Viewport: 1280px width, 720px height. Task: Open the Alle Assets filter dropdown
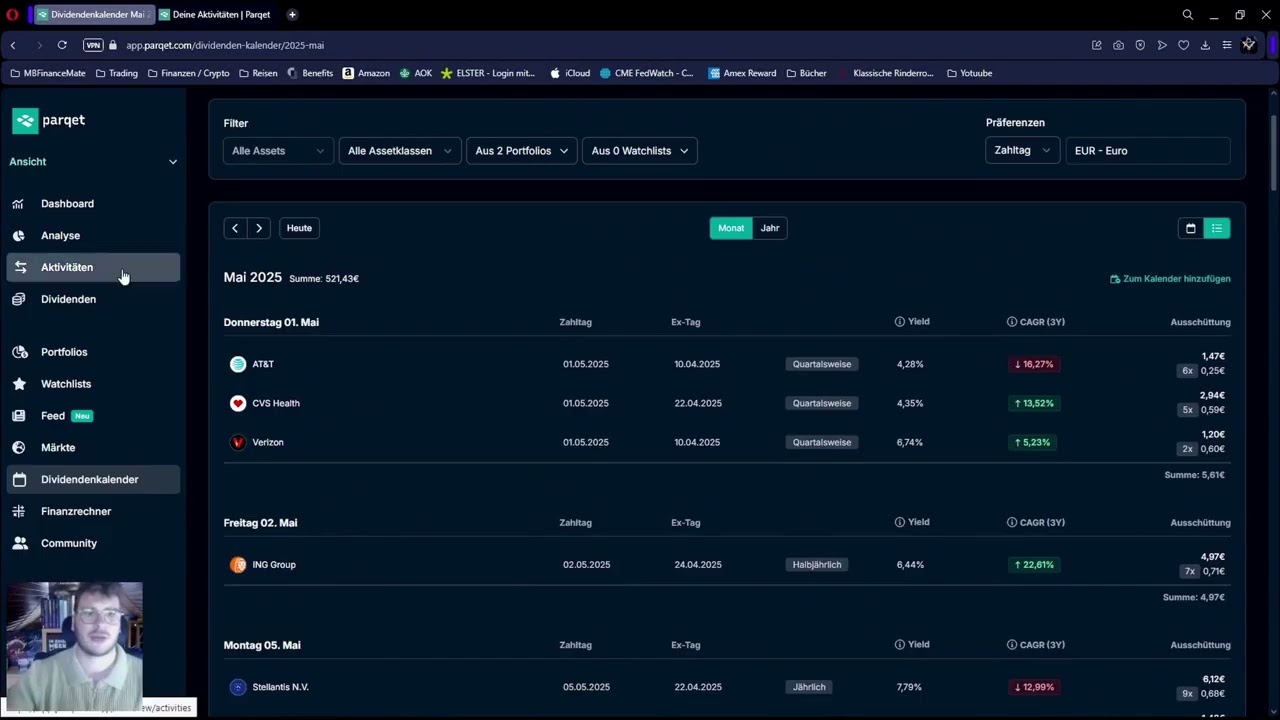click(x=278, y=151)
